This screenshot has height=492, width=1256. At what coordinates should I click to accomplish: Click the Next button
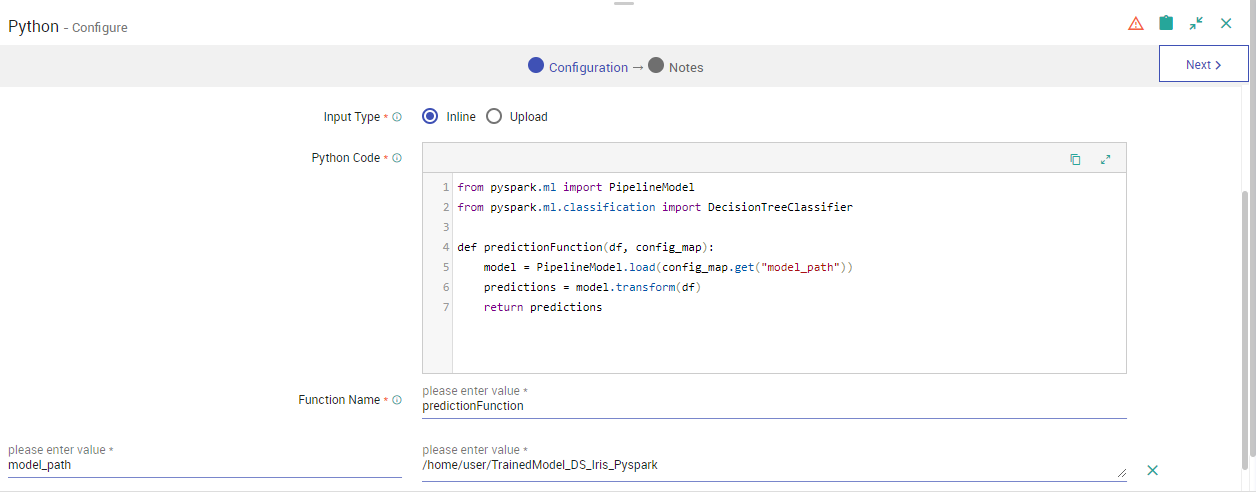[1204, 65]
